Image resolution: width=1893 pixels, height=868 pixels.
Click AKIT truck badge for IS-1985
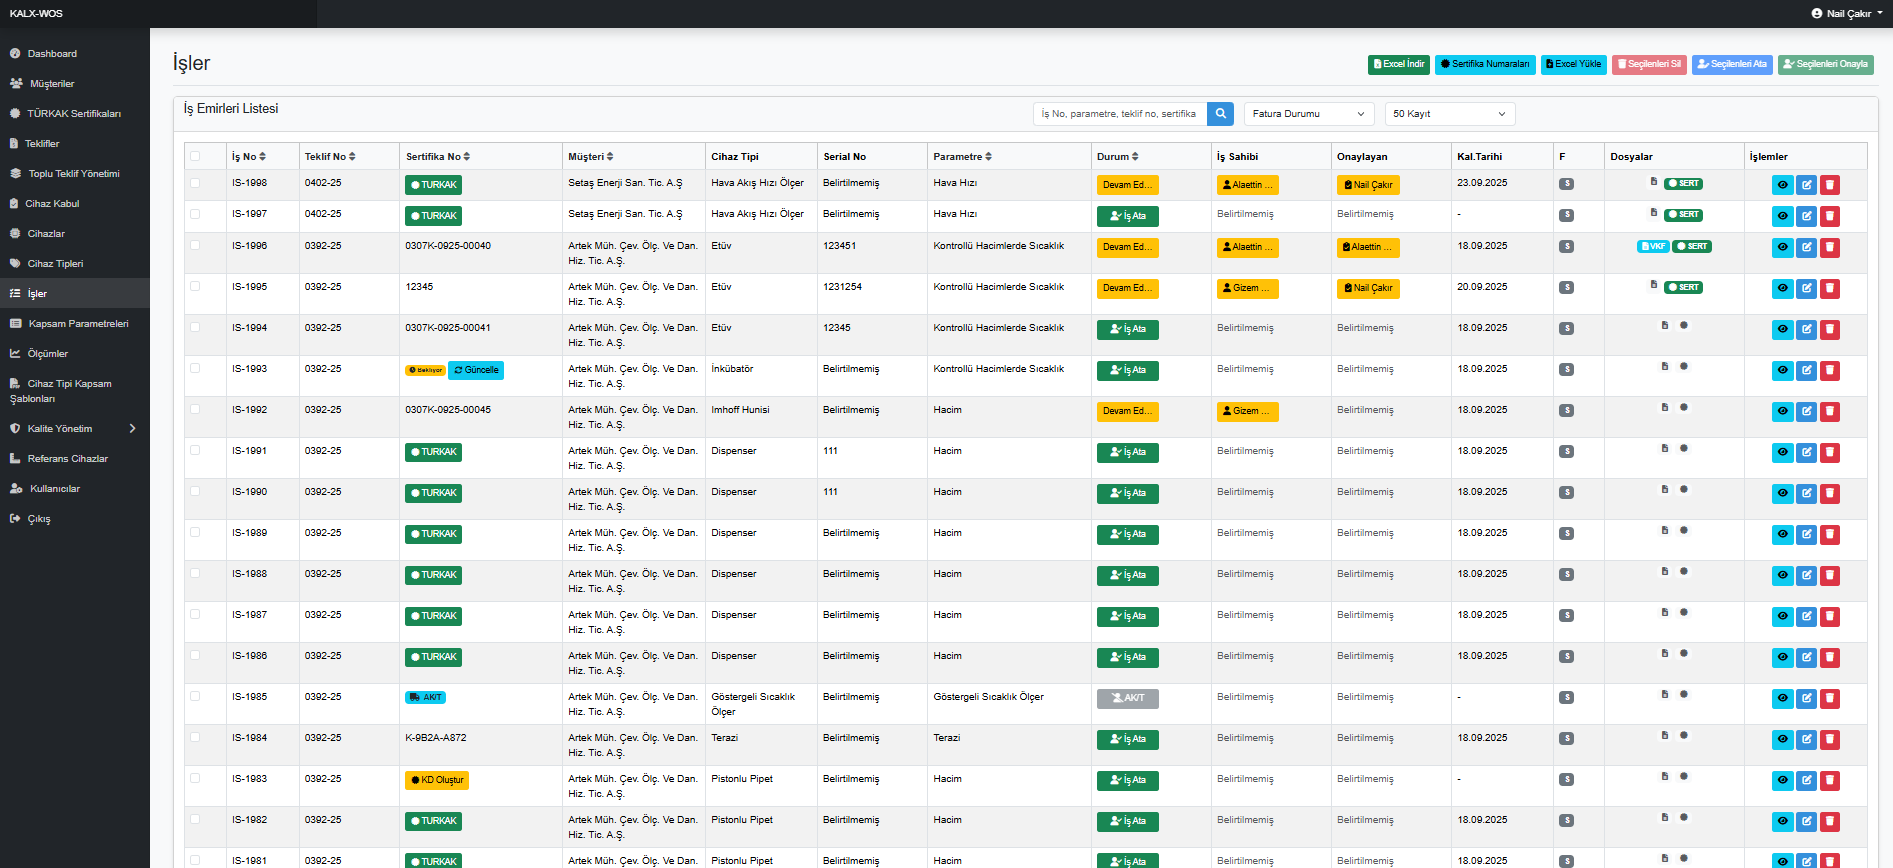[x=425, y=698]
